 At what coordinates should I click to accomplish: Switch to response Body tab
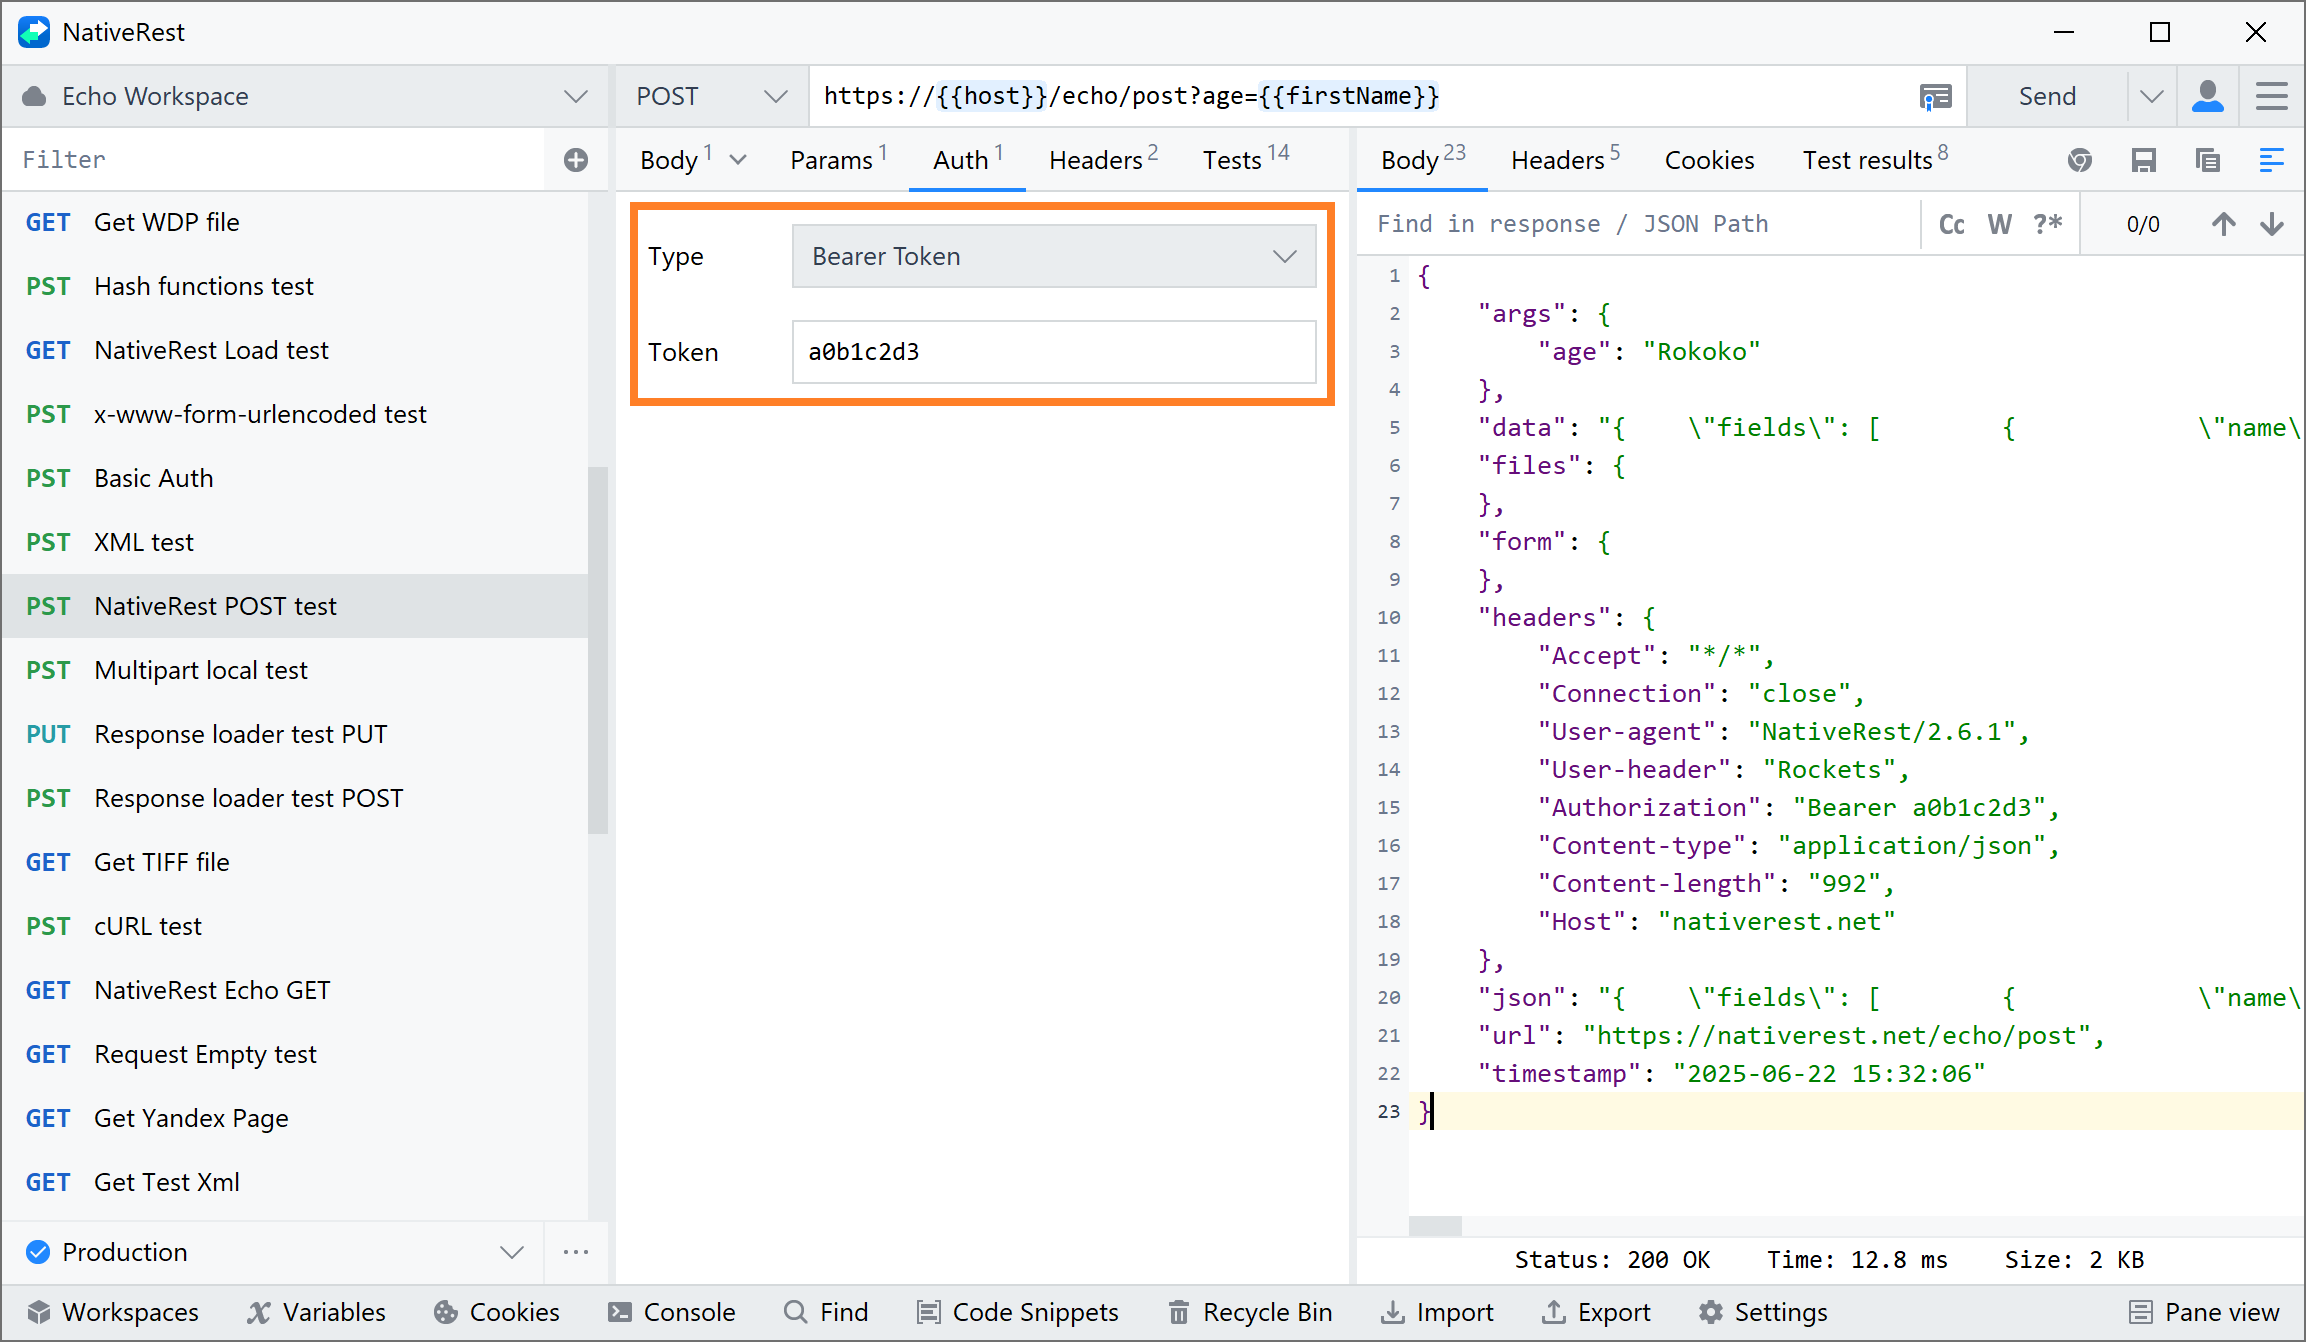coord(1422,160)
